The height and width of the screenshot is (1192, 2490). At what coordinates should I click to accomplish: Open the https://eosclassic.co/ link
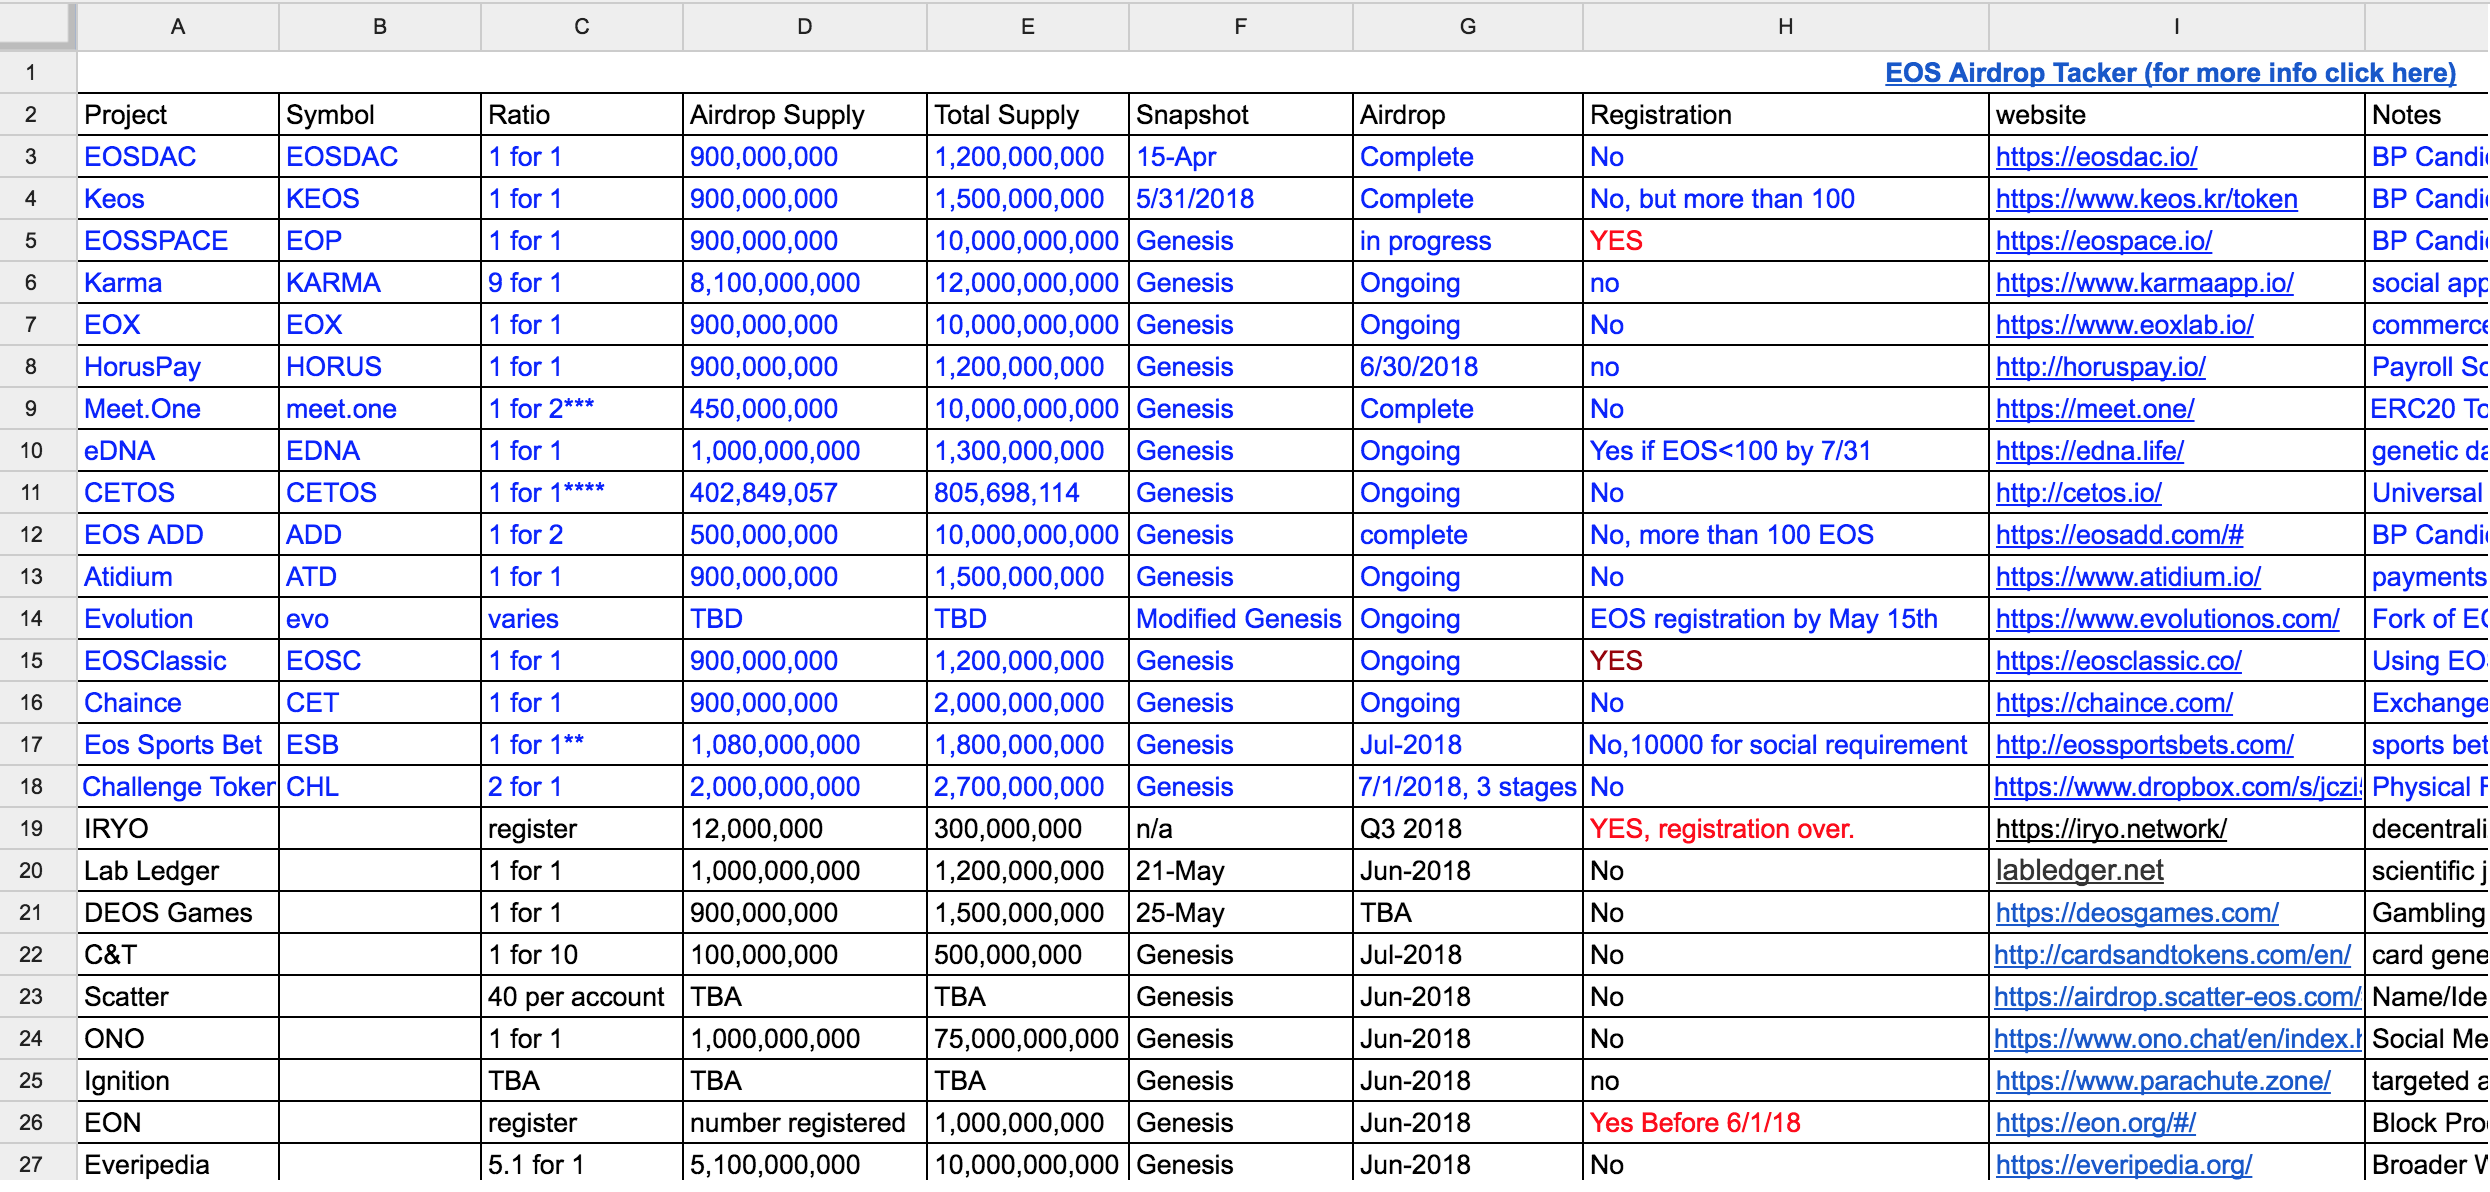click(x=2118, y=661)
